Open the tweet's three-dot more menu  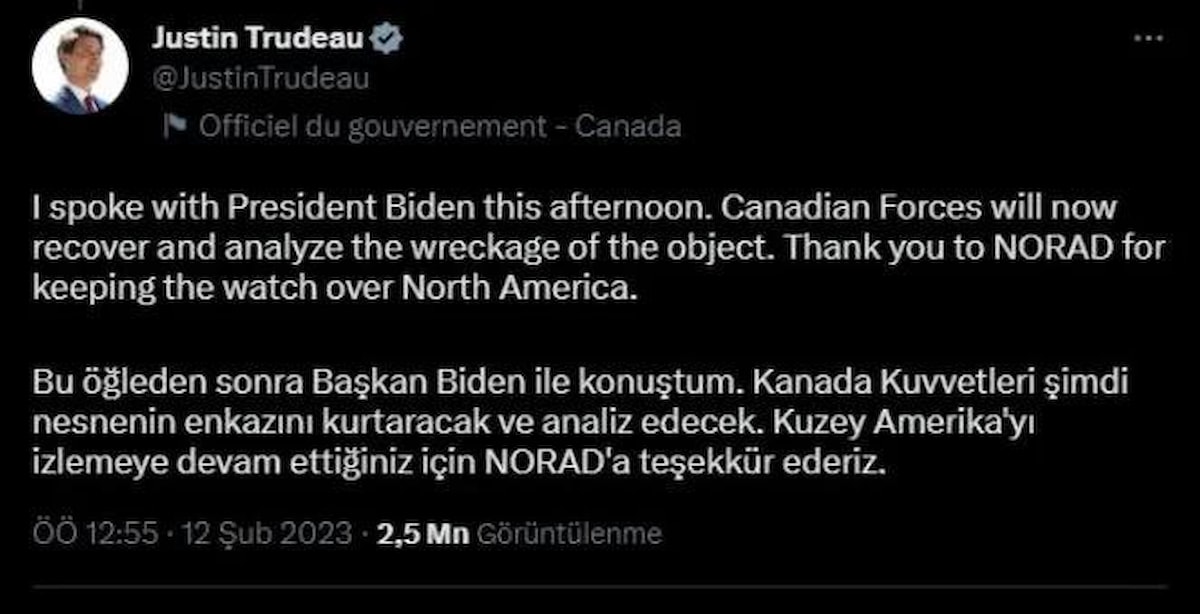(x=1148, y=38)
